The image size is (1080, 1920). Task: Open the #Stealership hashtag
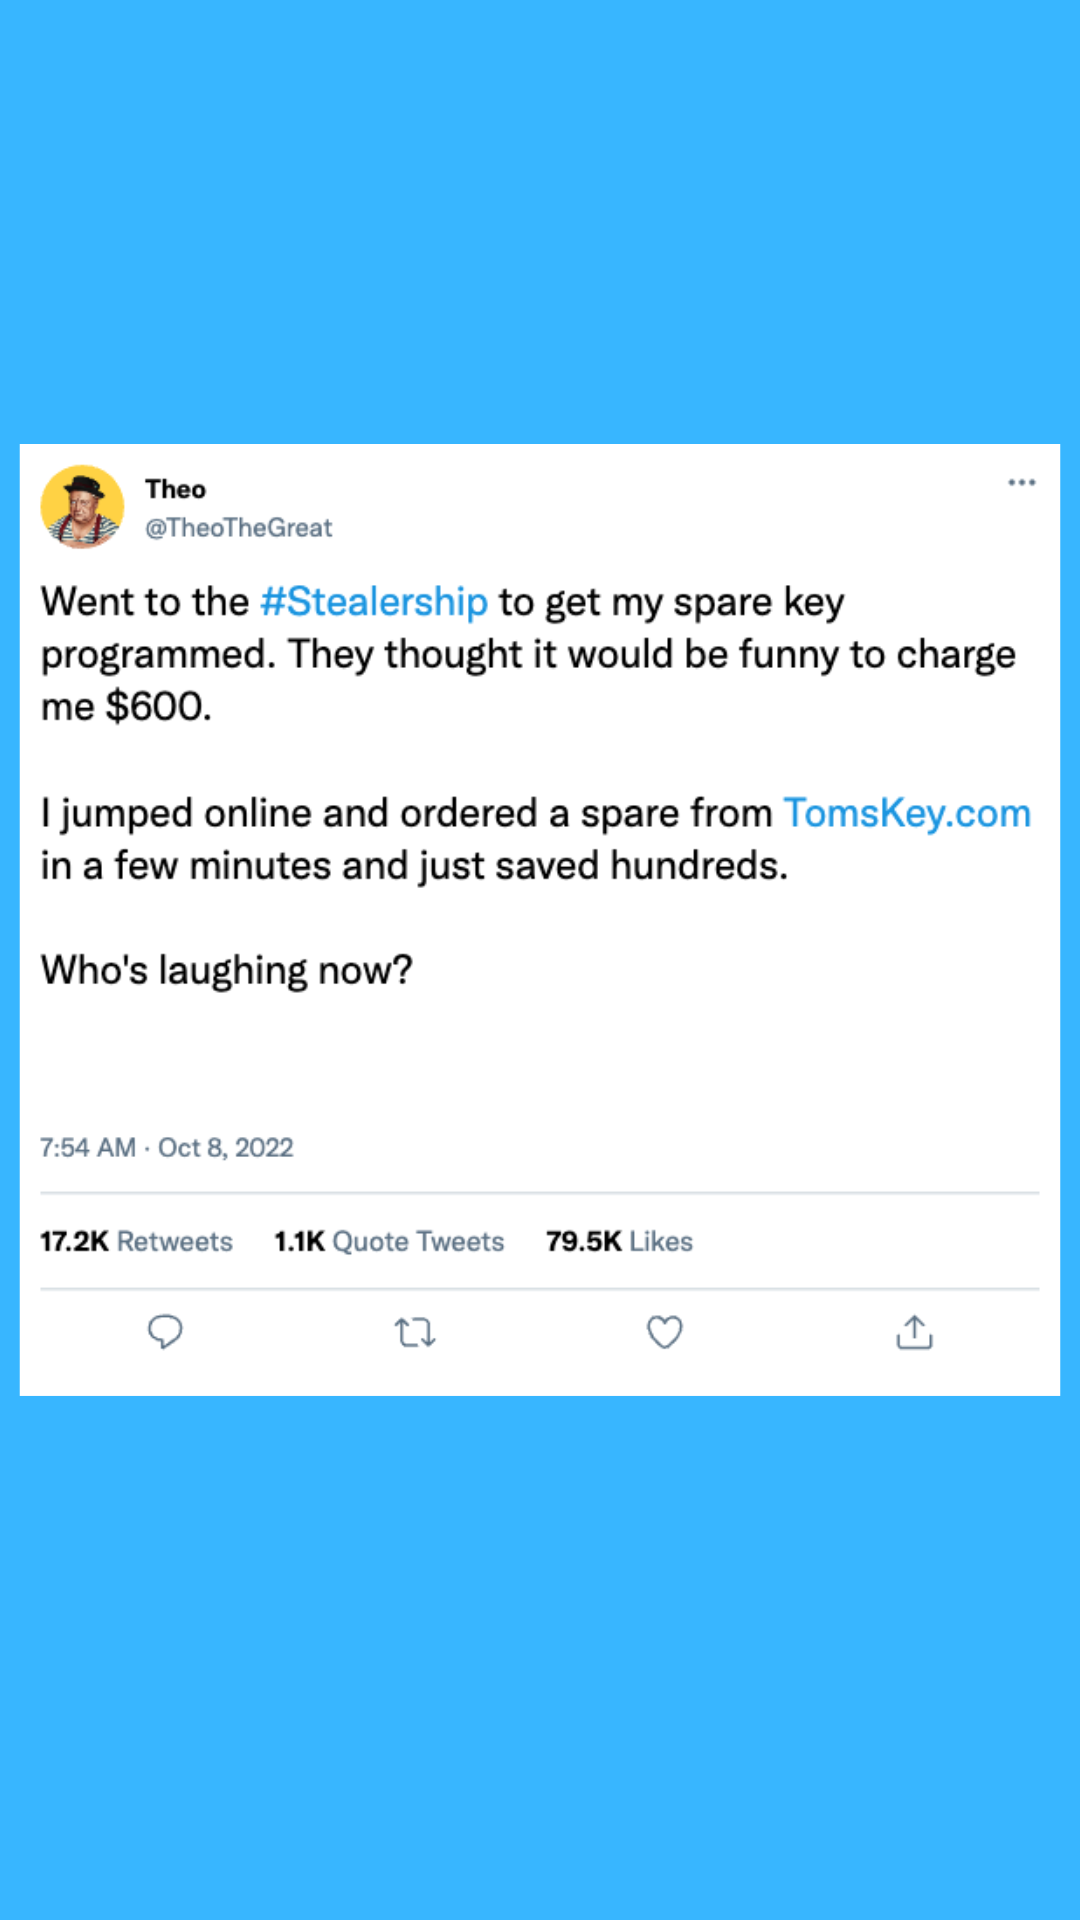[x=374, y=602]
